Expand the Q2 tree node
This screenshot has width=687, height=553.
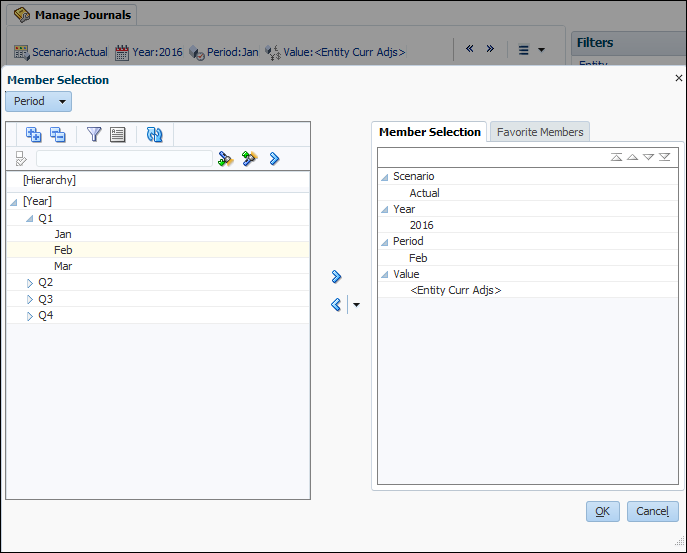[30, 283]
